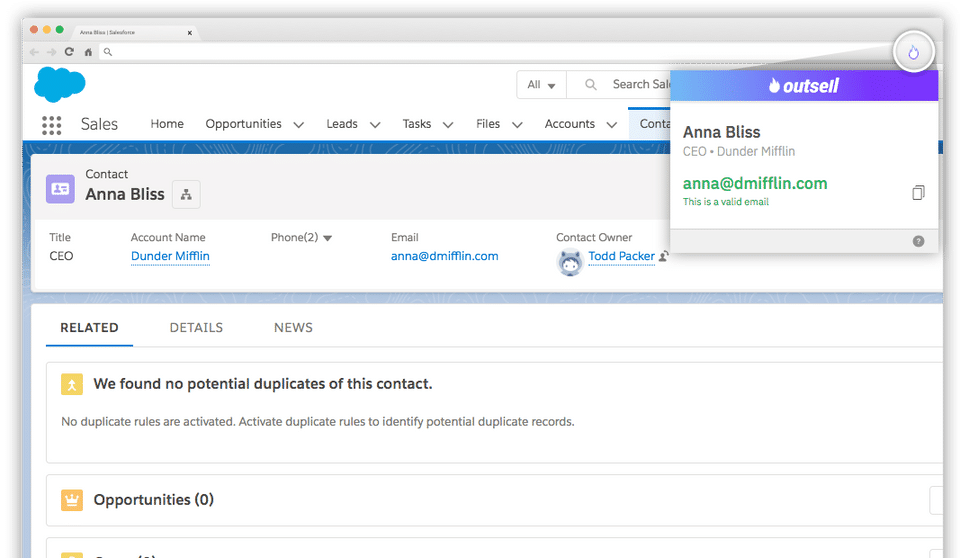960x558 pixels.
Task: Expand the Phone(2) dropdown arrow
Action: click(328, 238)
